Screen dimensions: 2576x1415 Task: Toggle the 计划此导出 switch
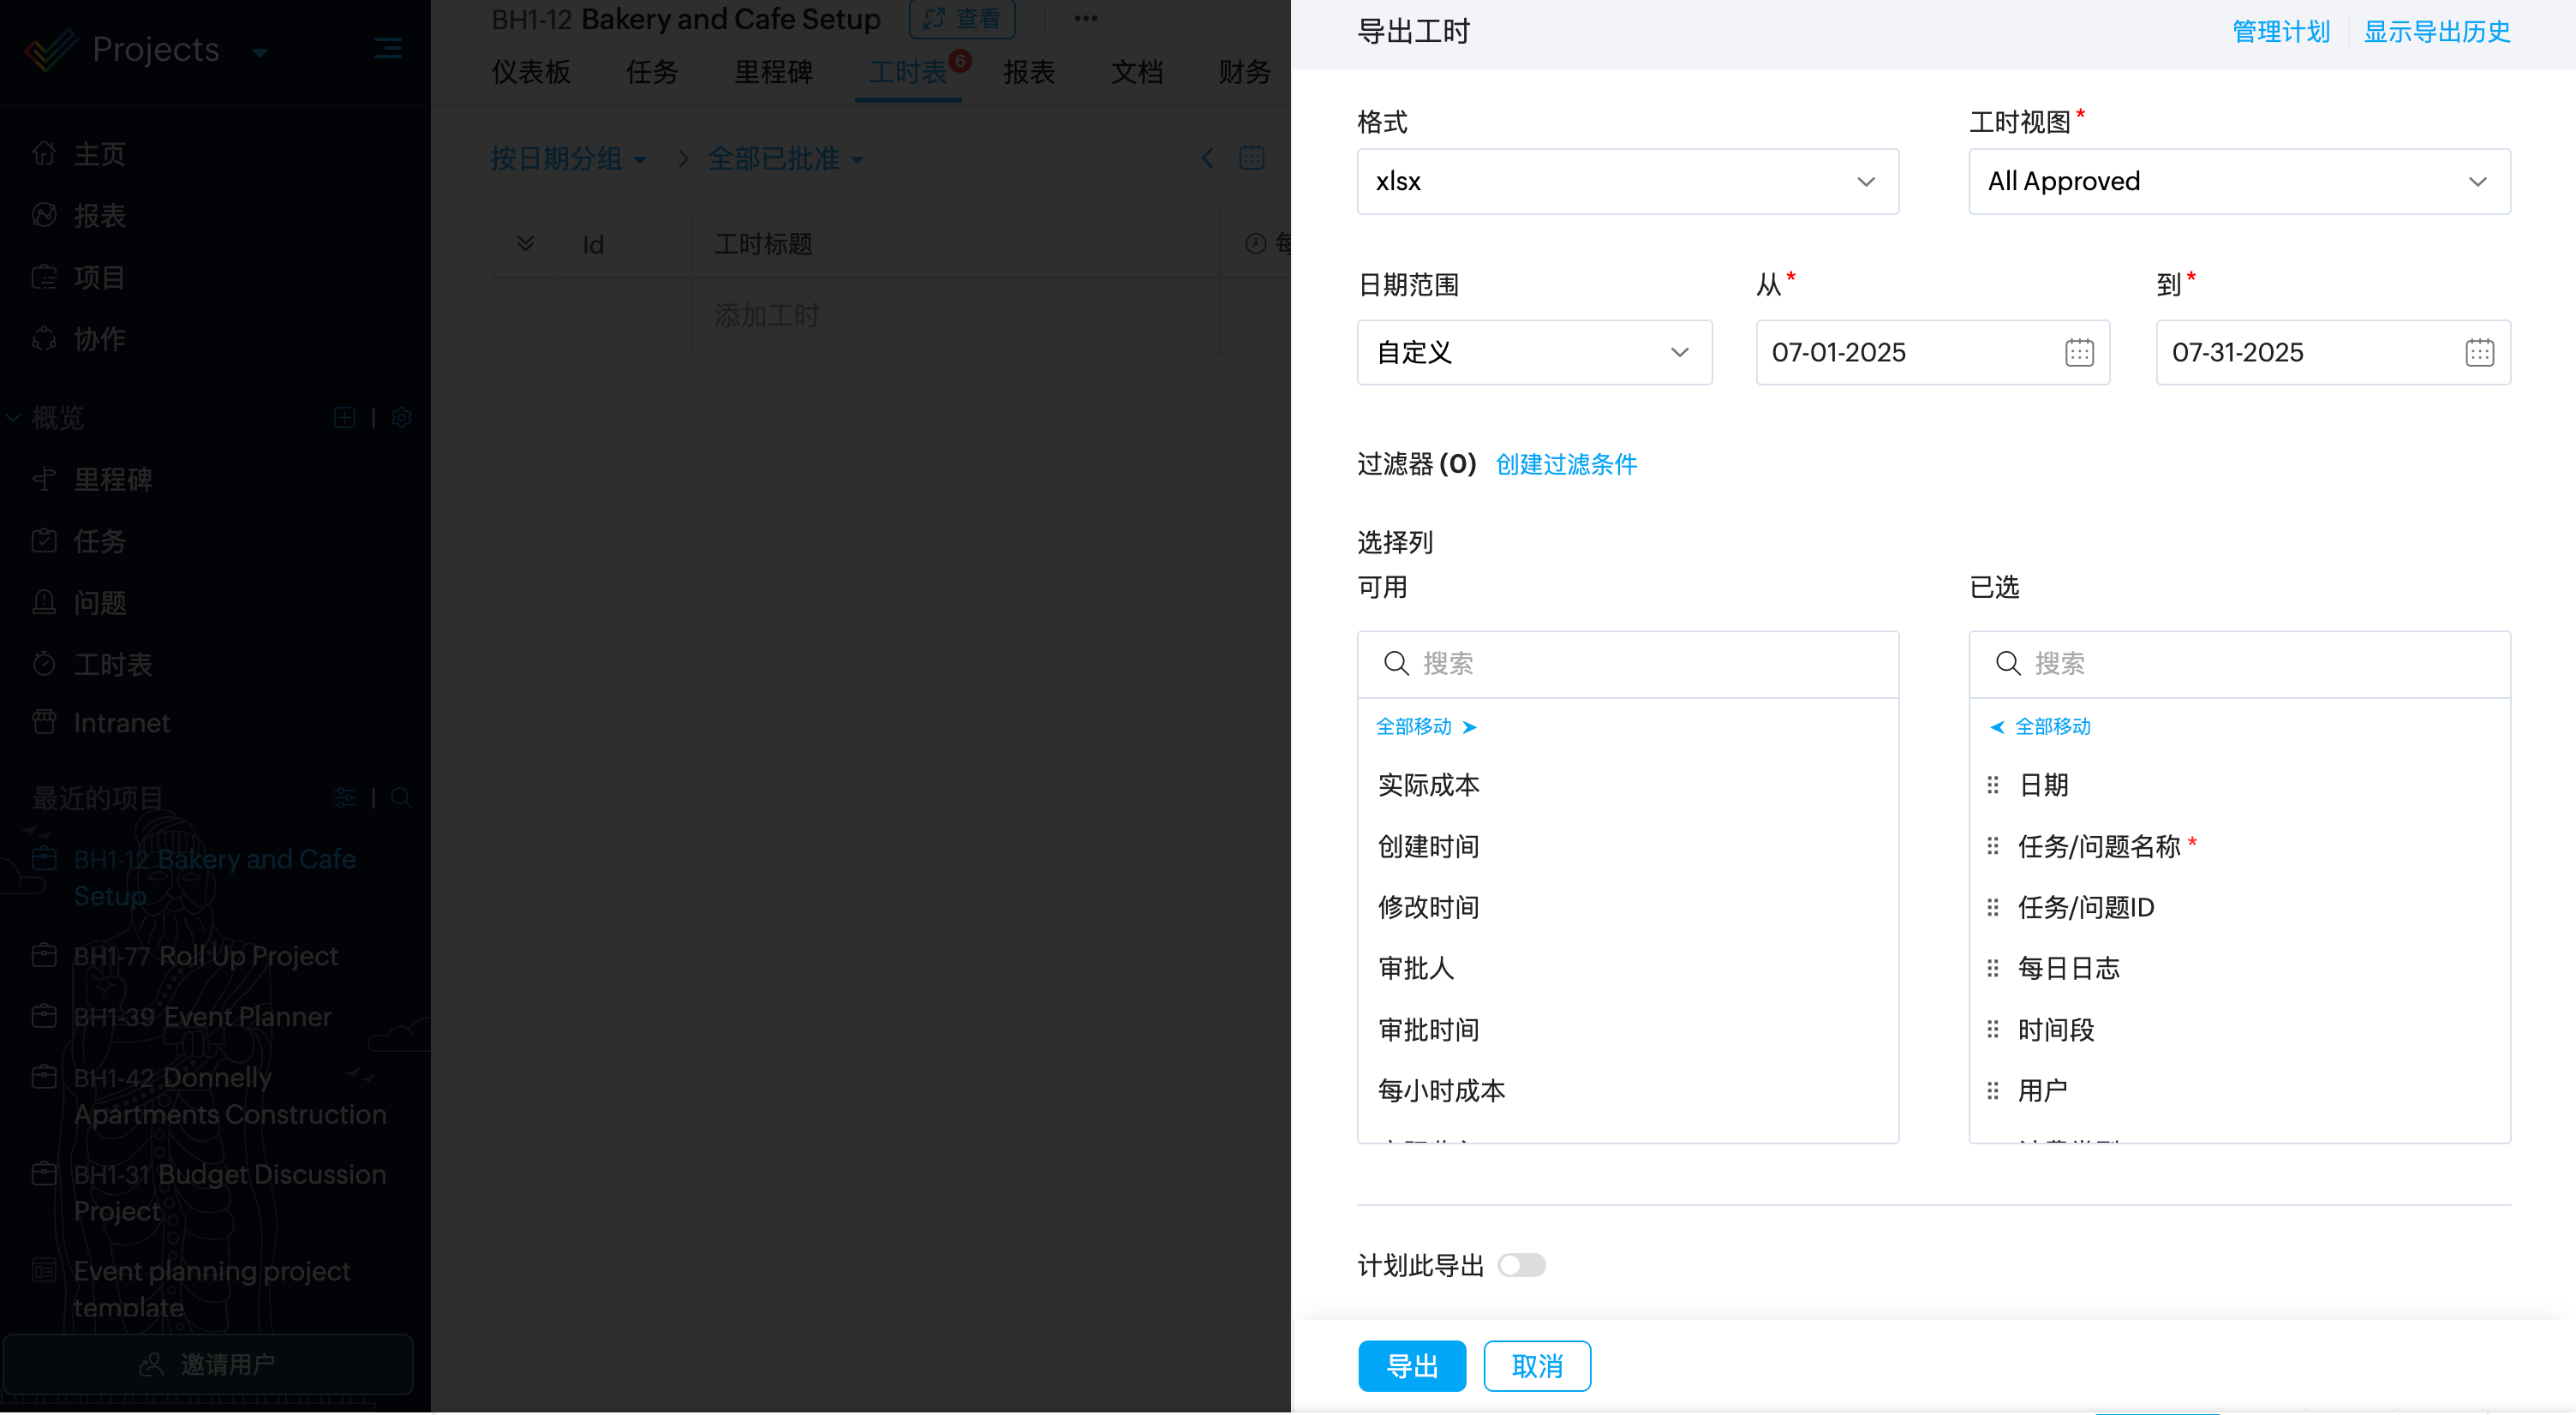pos(1522,1266)
